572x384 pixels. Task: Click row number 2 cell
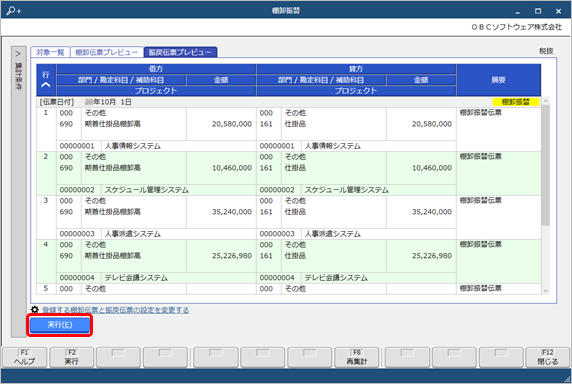(46, 174)
